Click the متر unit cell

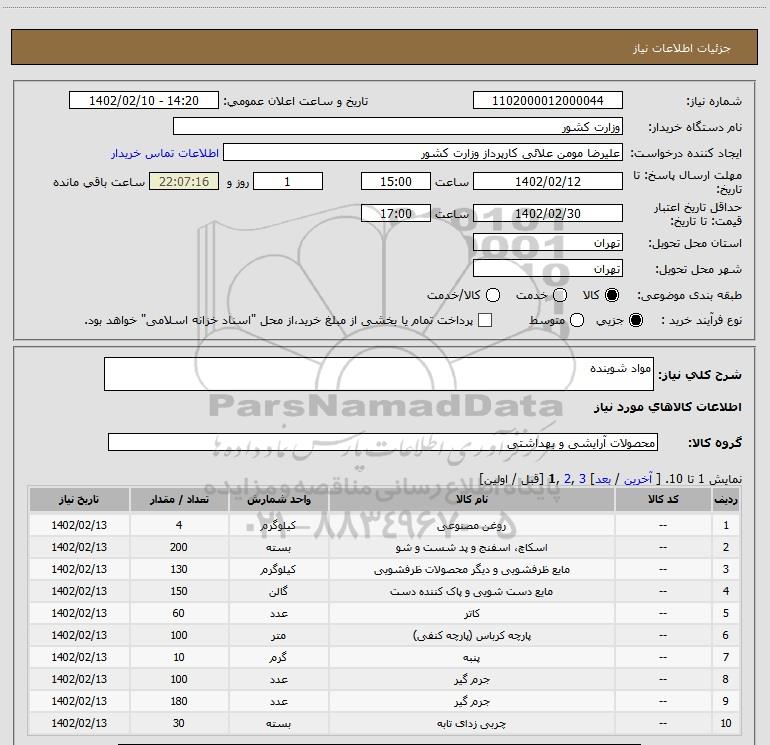[x=278, y=635]
